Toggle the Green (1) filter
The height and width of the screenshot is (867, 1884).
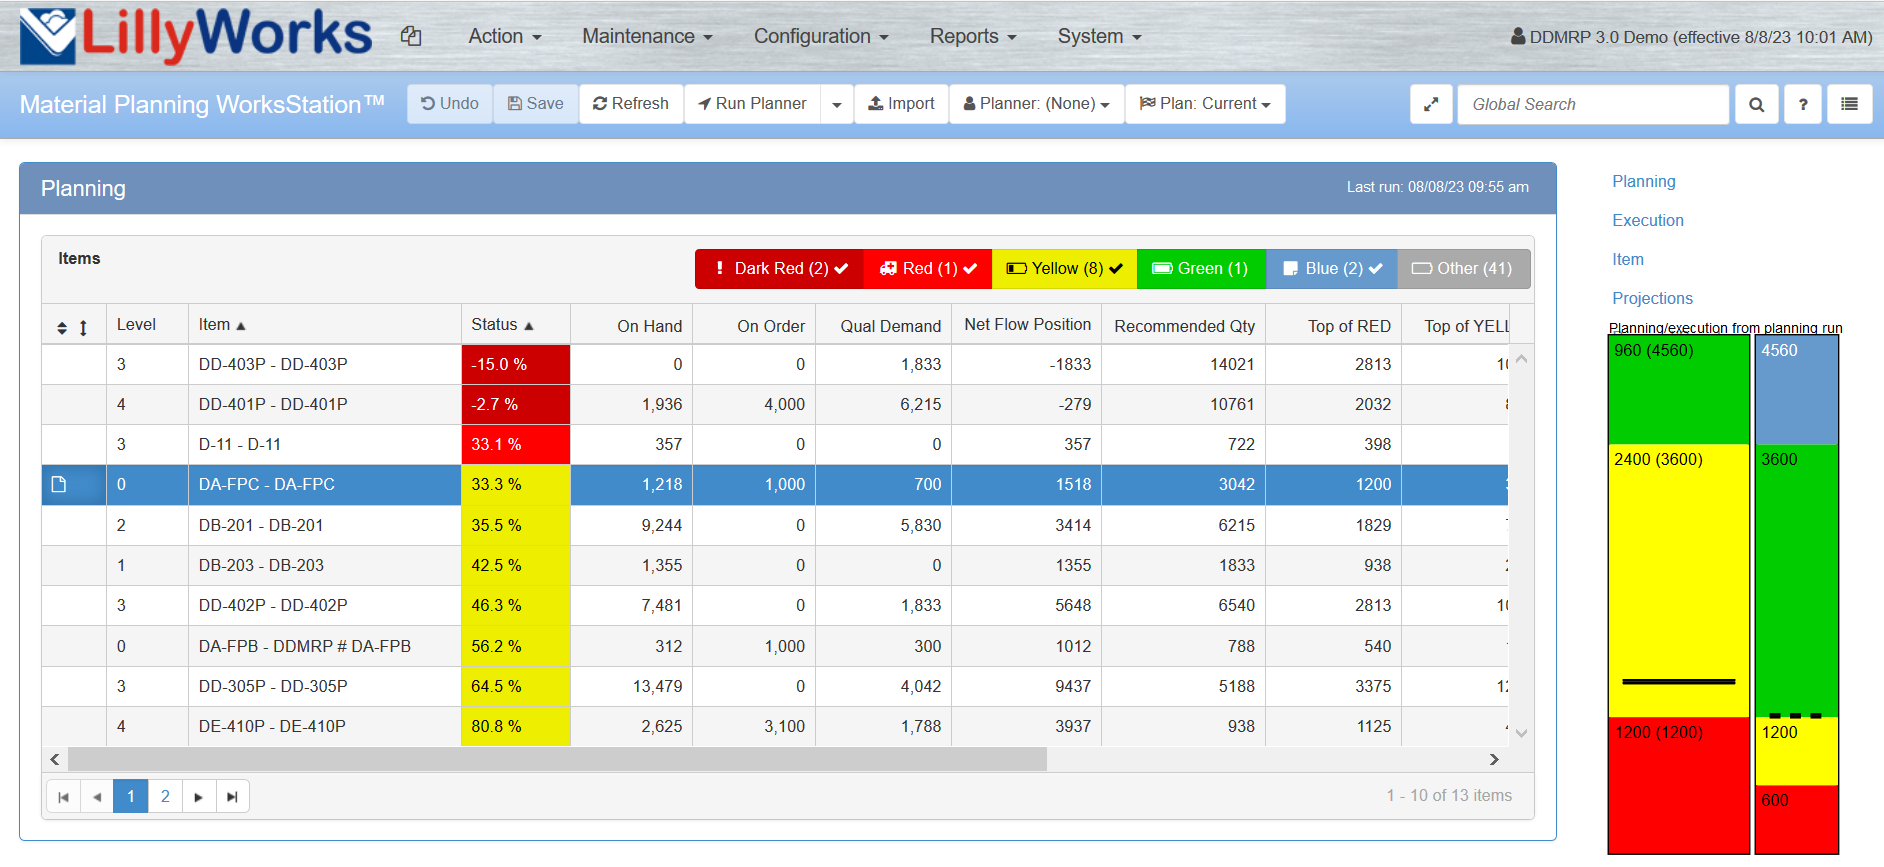click(x=1201, y=269)
